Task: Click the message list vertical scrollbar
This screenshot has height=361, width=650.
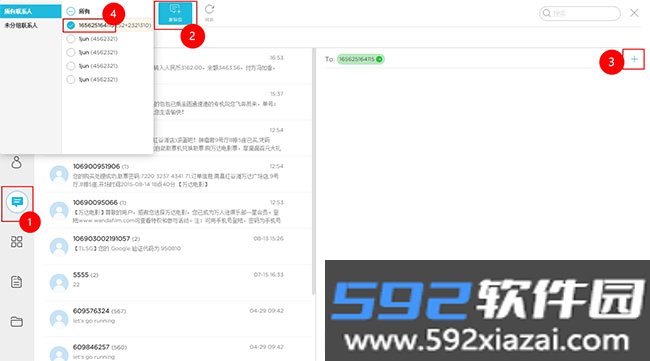Action: point(313,171)
